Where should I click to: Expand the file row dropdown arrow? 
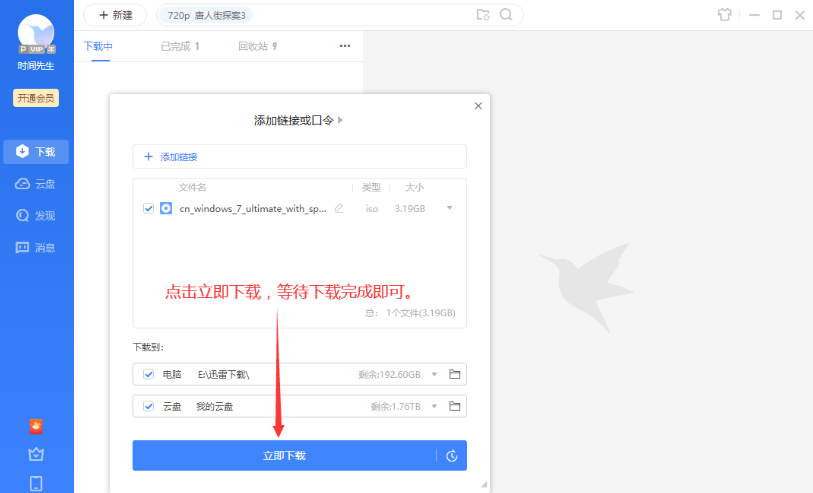449,208
